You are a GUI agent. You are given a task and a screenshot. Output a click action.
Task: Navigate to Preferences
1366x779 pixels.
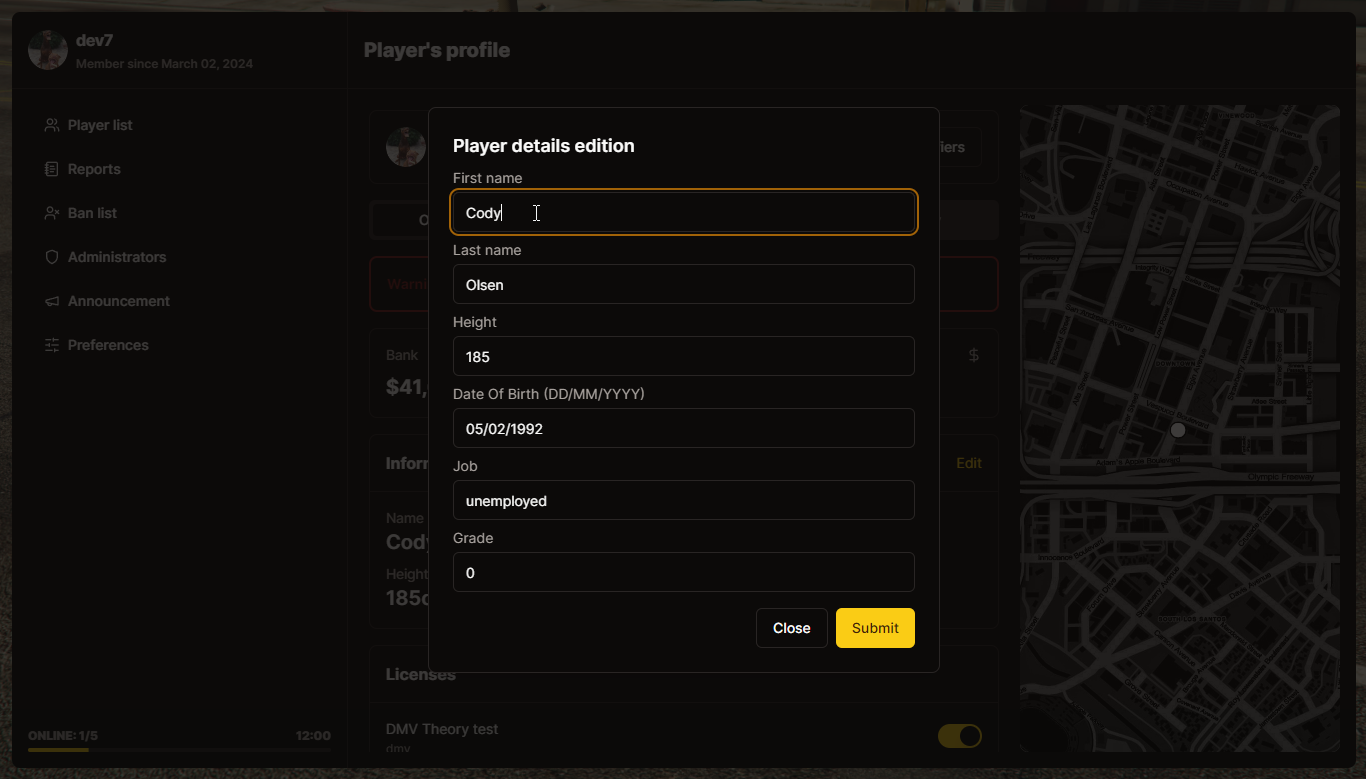[x=107, y=344]
